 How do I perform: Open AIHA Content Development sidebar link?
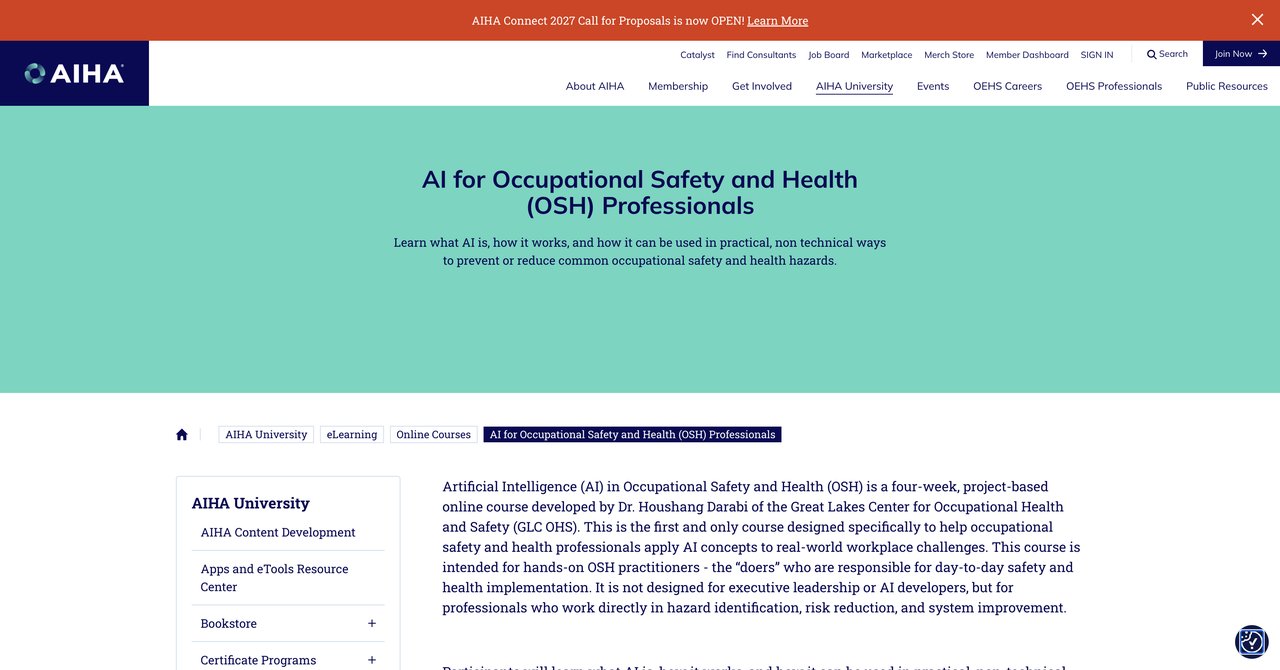click(278, 532)
